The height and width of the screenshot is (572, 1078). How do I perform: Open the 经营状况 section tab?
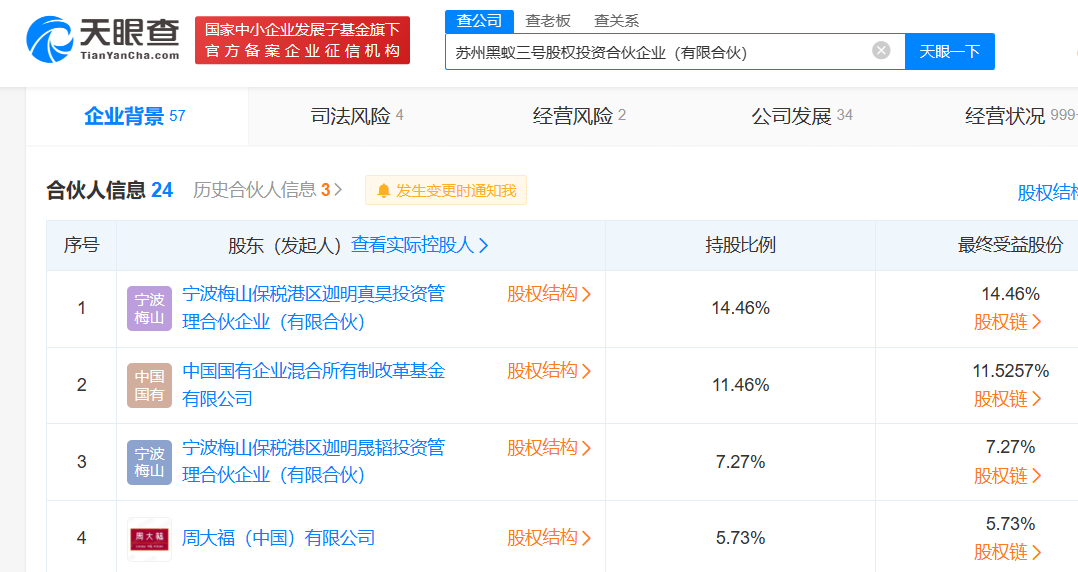pyautogui.click(x=1021, y=116)
